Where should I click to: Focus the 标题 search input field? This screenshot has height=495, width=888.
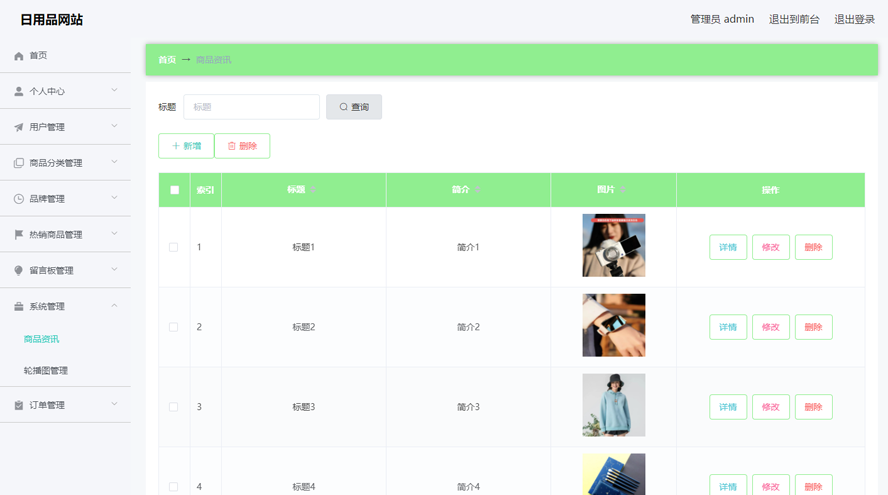(251, 107)
